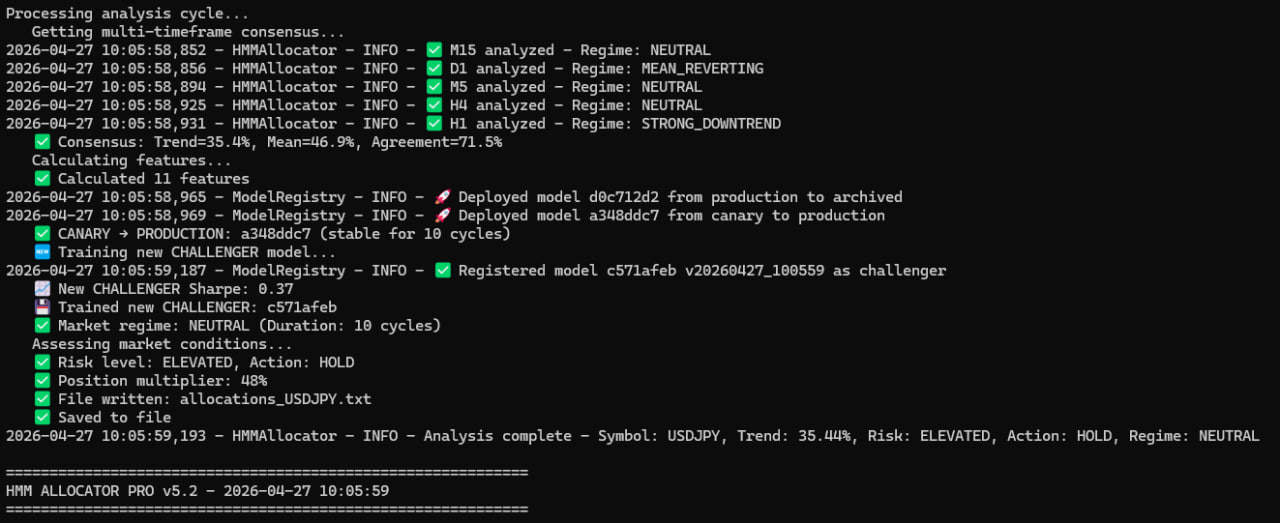Viewport: 1280px width, 523px height.
Task: Click the green check next to Consensus line
Action: pos(42,142)
